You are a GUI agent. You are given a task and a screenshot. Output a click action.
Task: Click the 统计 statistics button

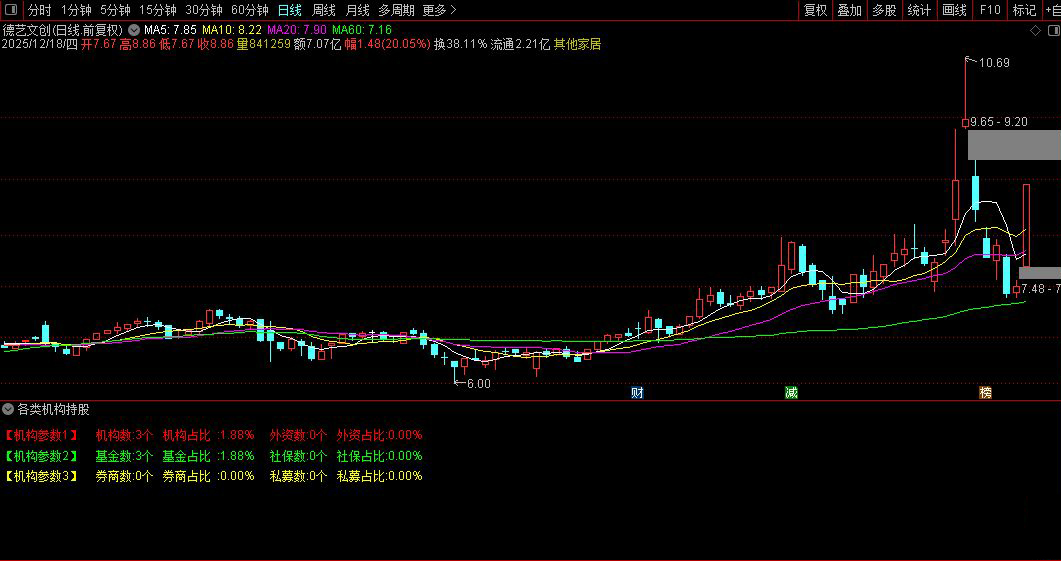[x=919, y=10]
